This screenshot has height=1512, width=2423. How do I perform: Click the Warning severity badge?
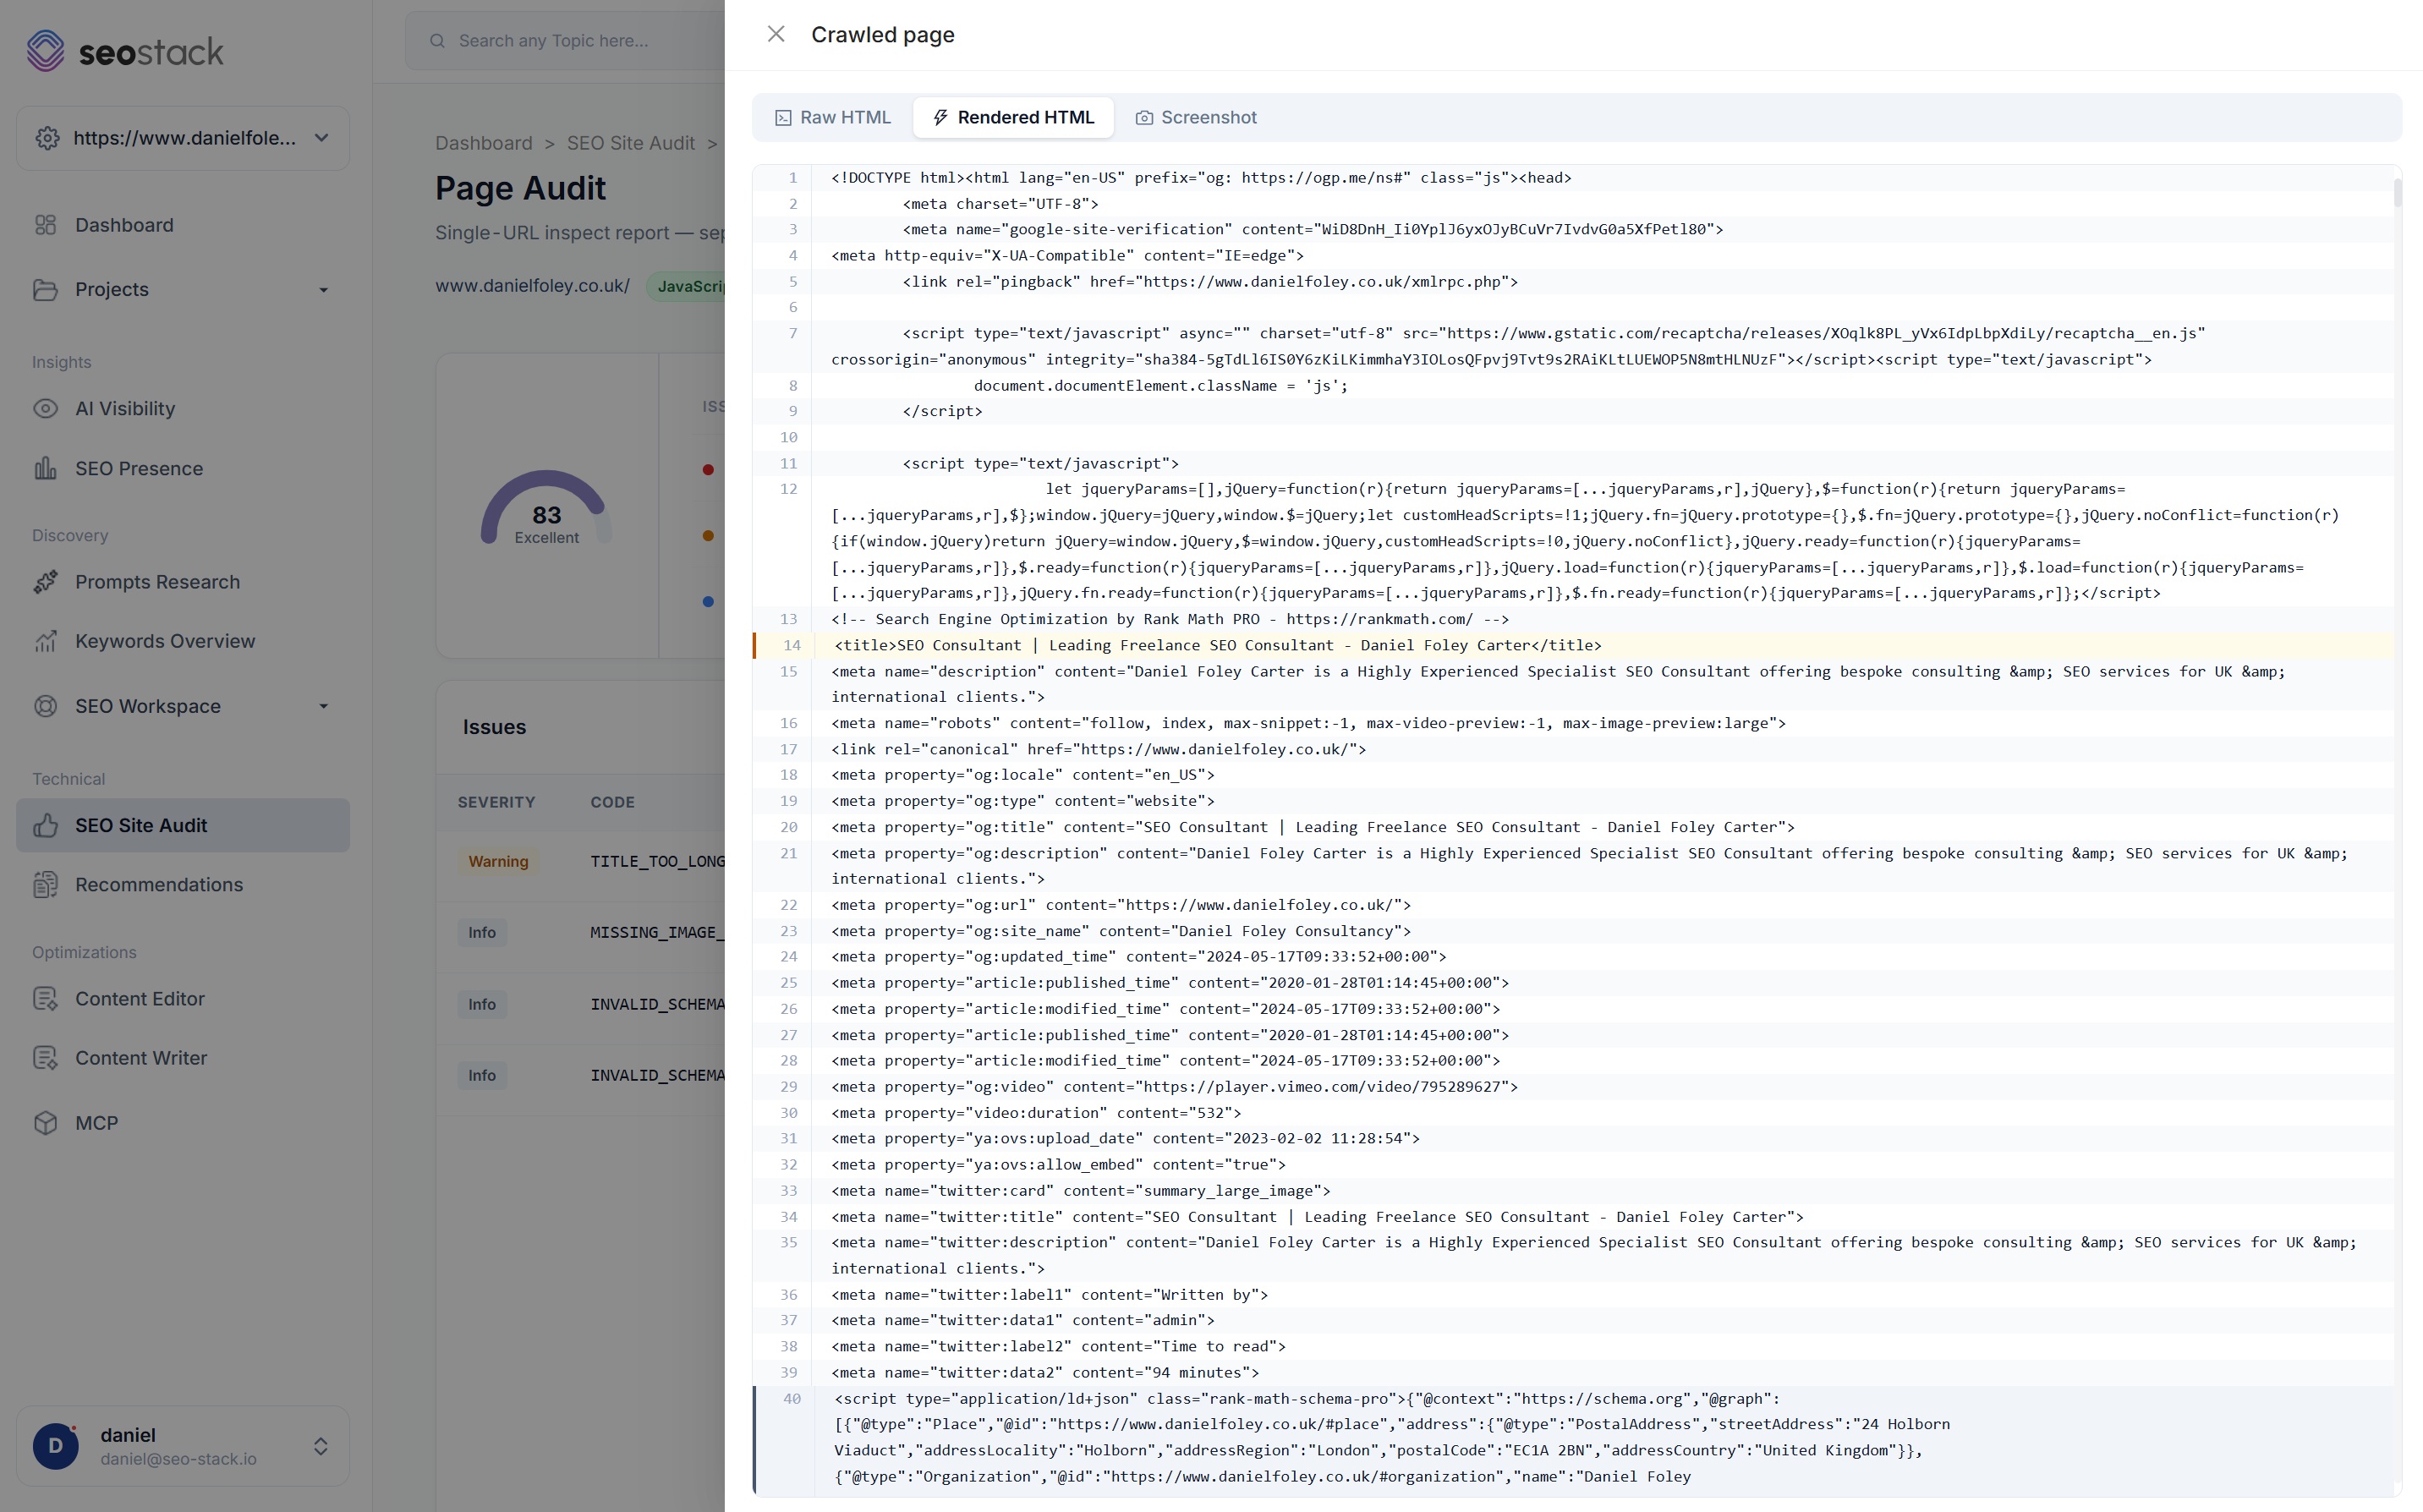498,862
